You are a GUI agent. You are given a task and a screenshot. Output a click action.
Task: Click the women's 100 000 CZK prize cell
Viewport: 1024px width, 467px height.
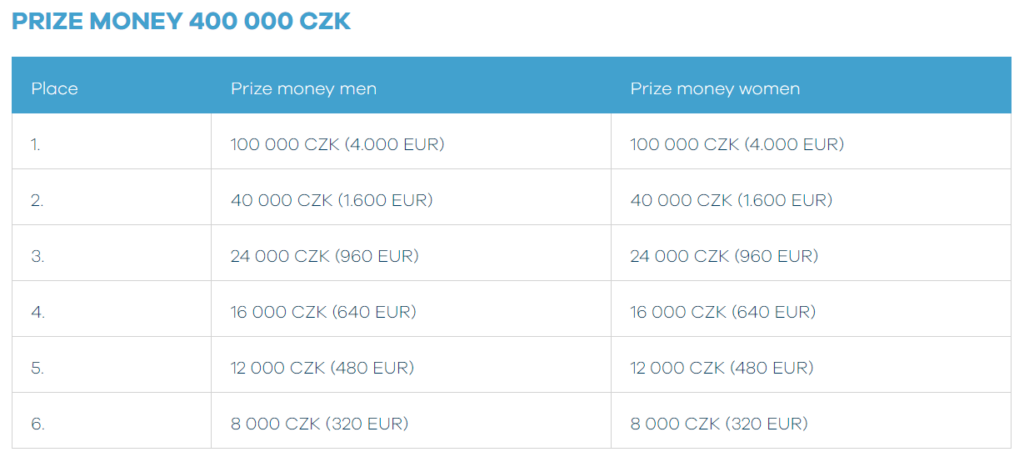737,144
